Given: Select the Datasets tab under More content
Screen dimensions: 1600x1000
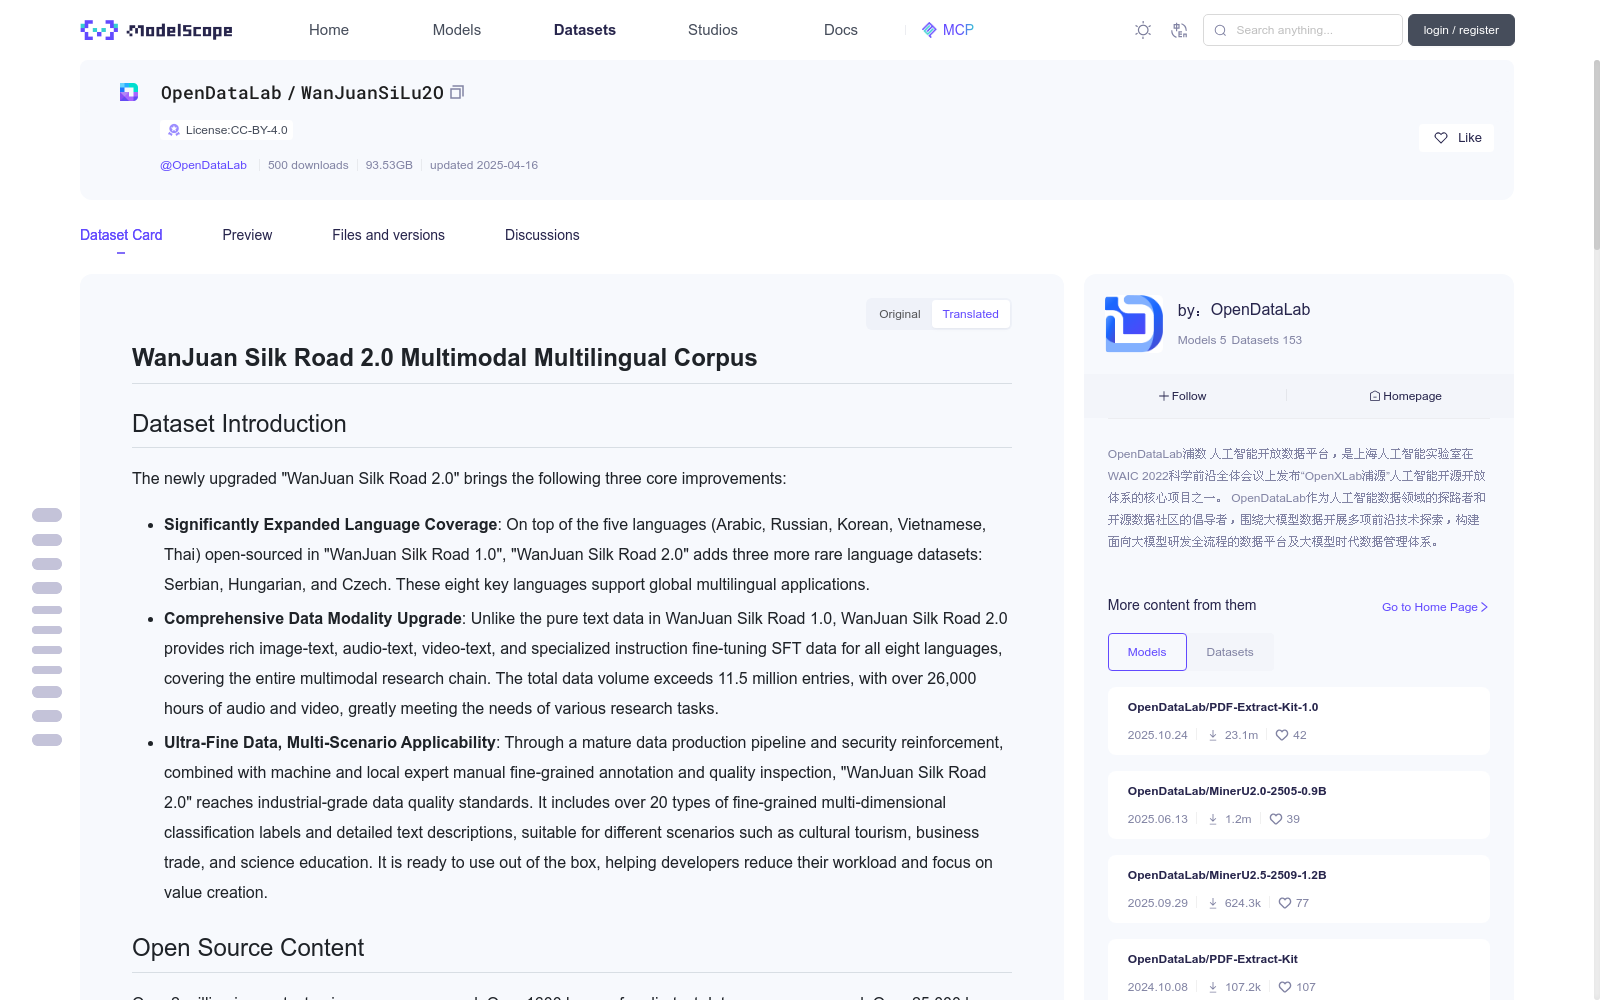Looking at the screenshot, I should coord(1230,652).
